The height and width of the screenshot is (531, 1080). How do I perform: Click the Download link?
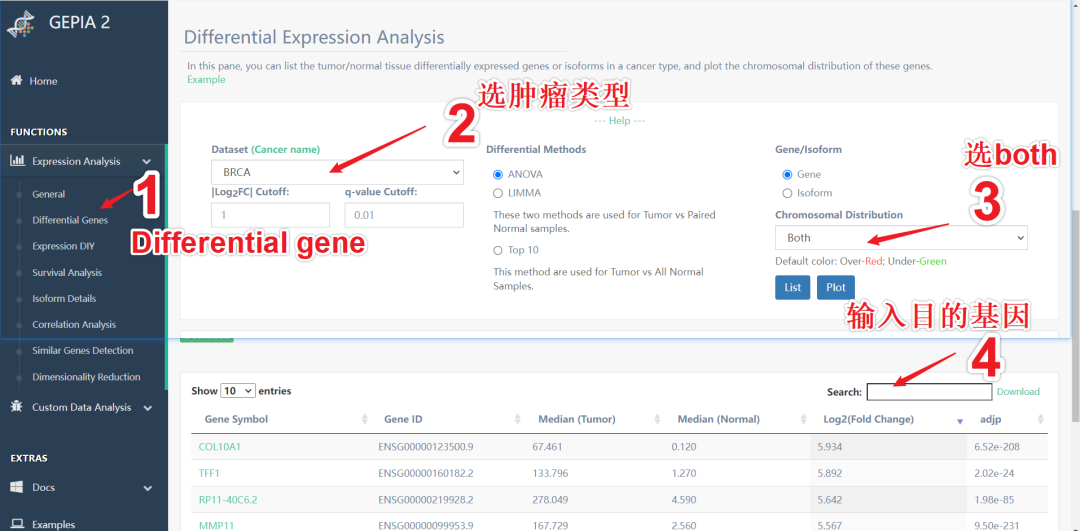point(1018,391)
